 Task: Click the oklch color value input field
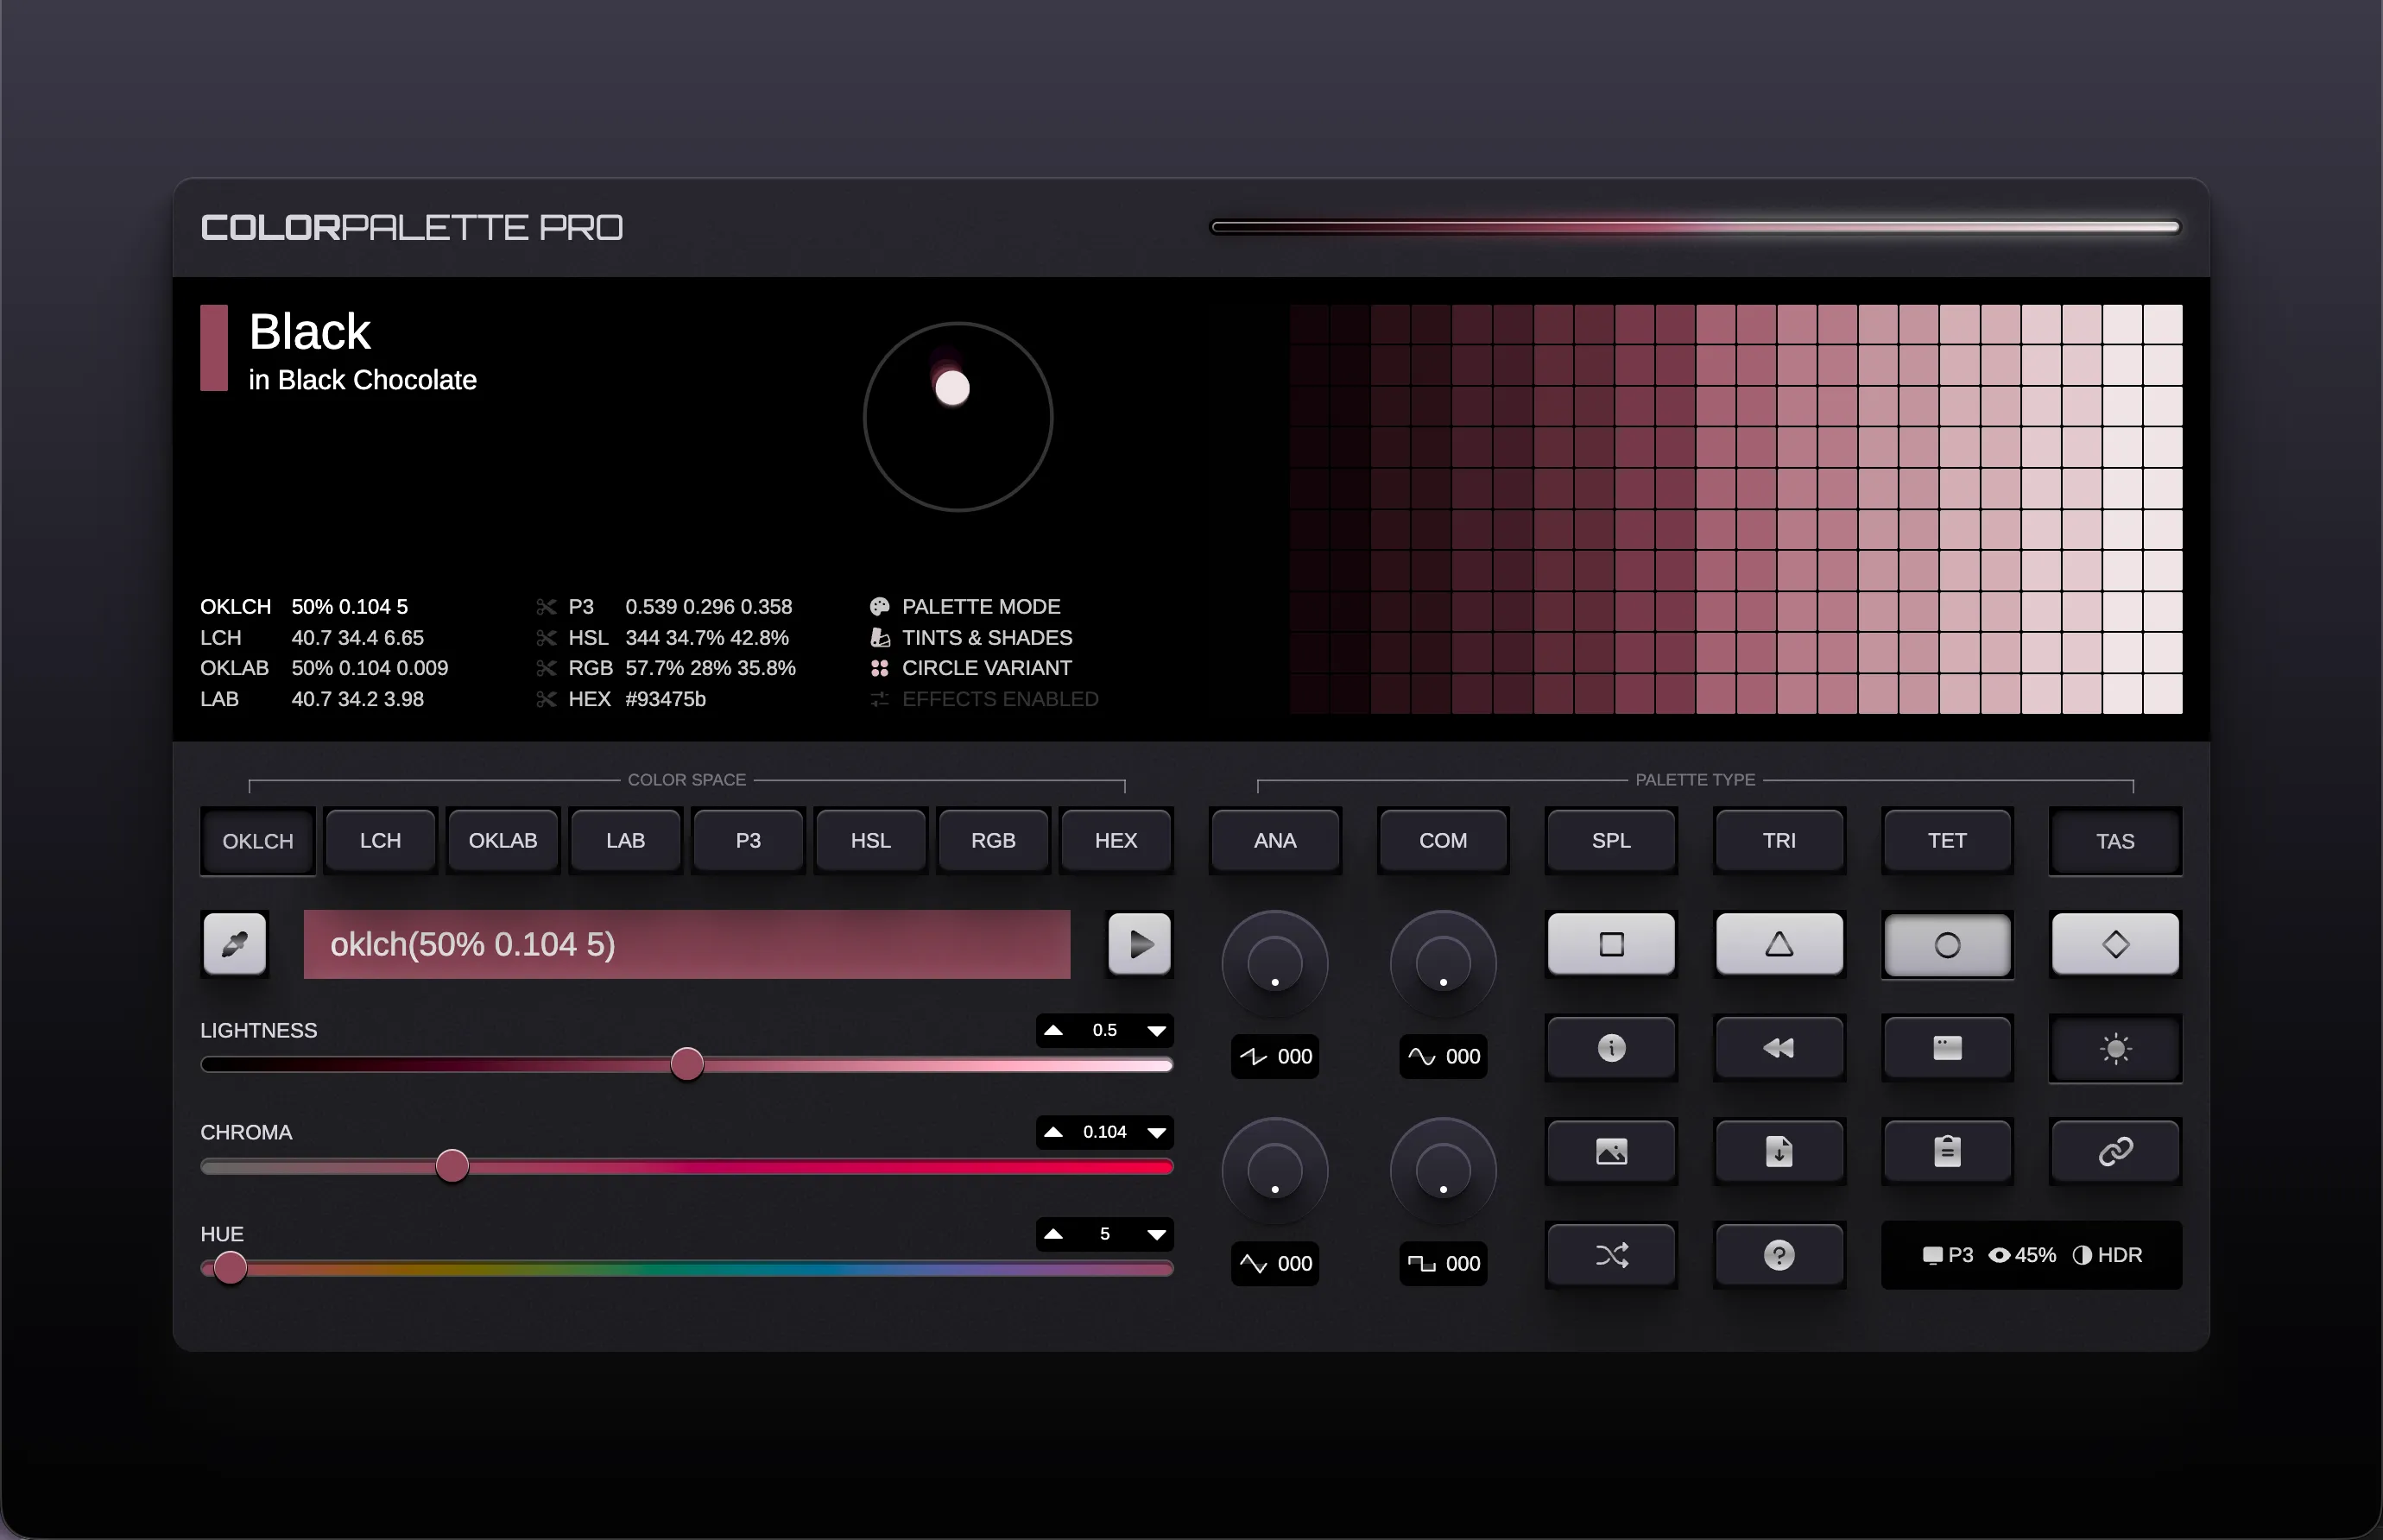point(686,944)
